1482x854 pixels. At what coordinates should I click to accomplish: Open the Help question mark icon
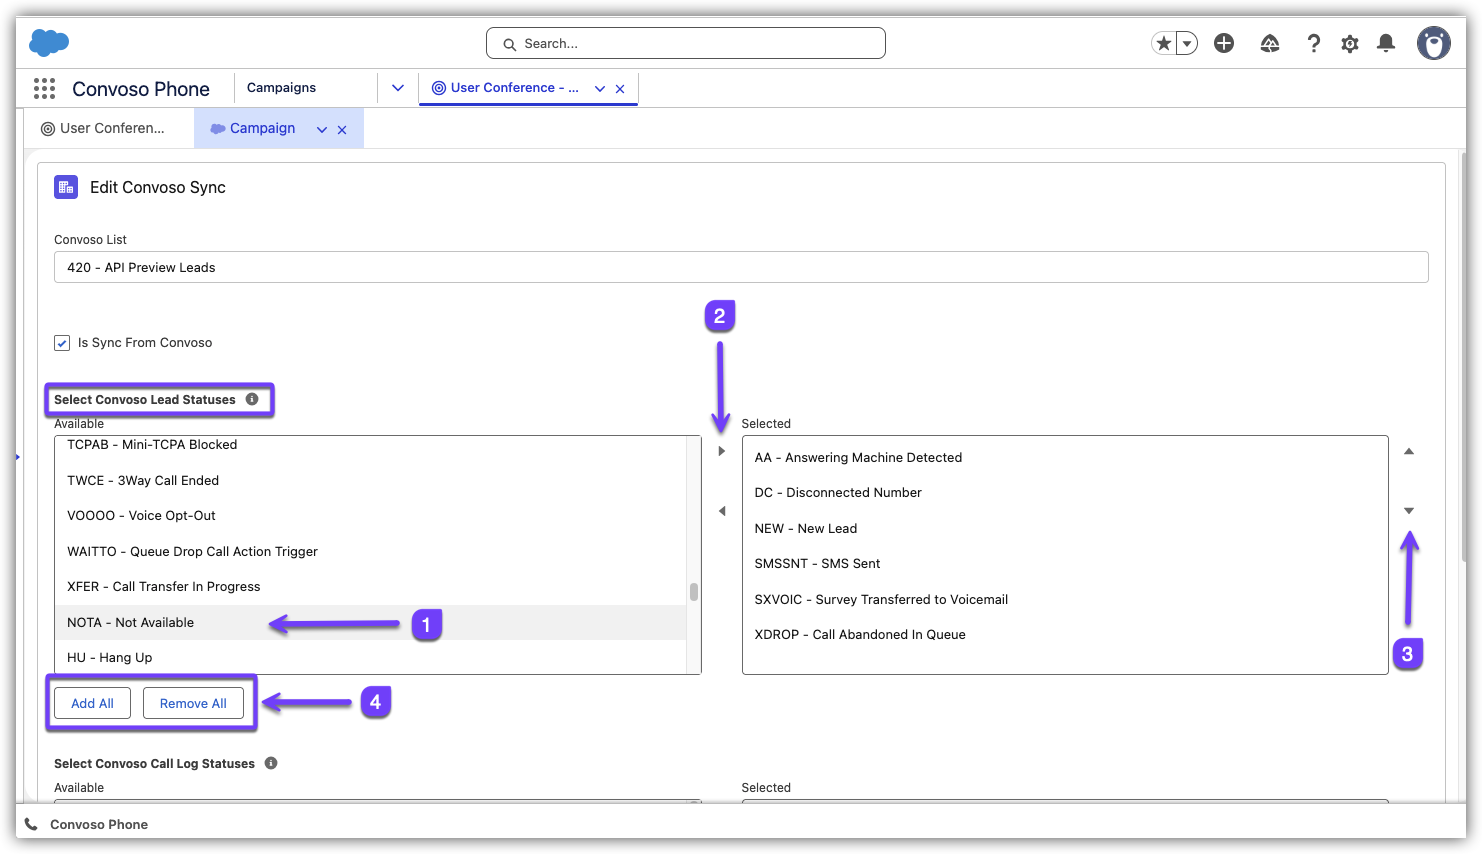(1313, 43)
